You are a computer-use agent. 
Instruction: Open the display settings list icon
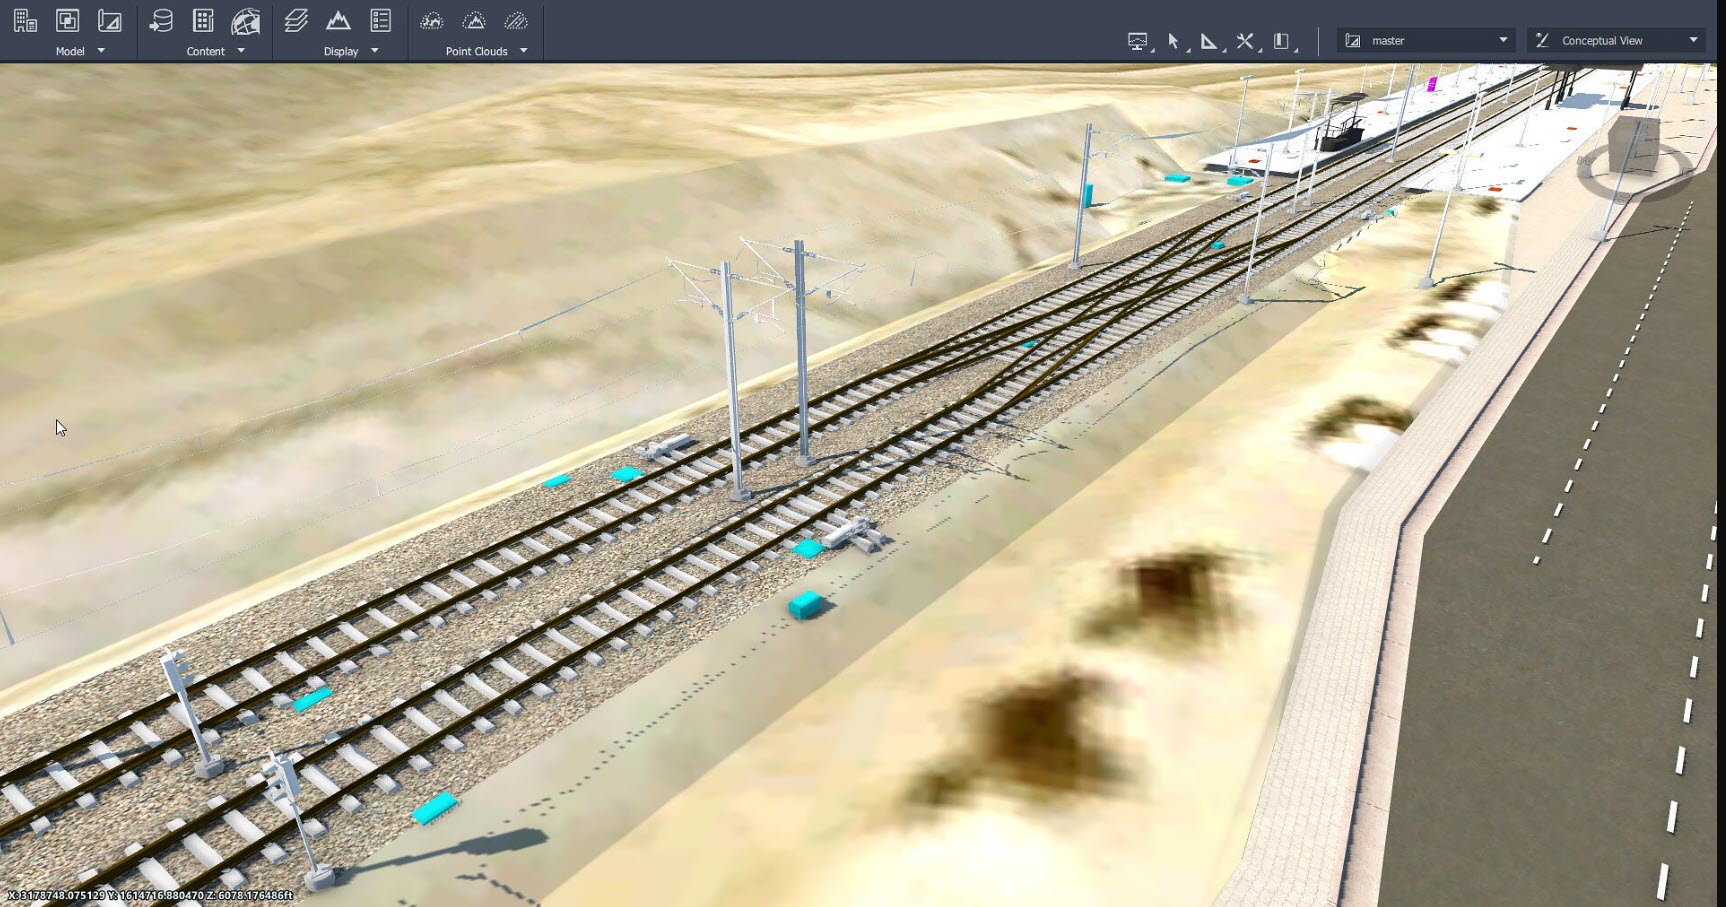click(x=379, y=20)
